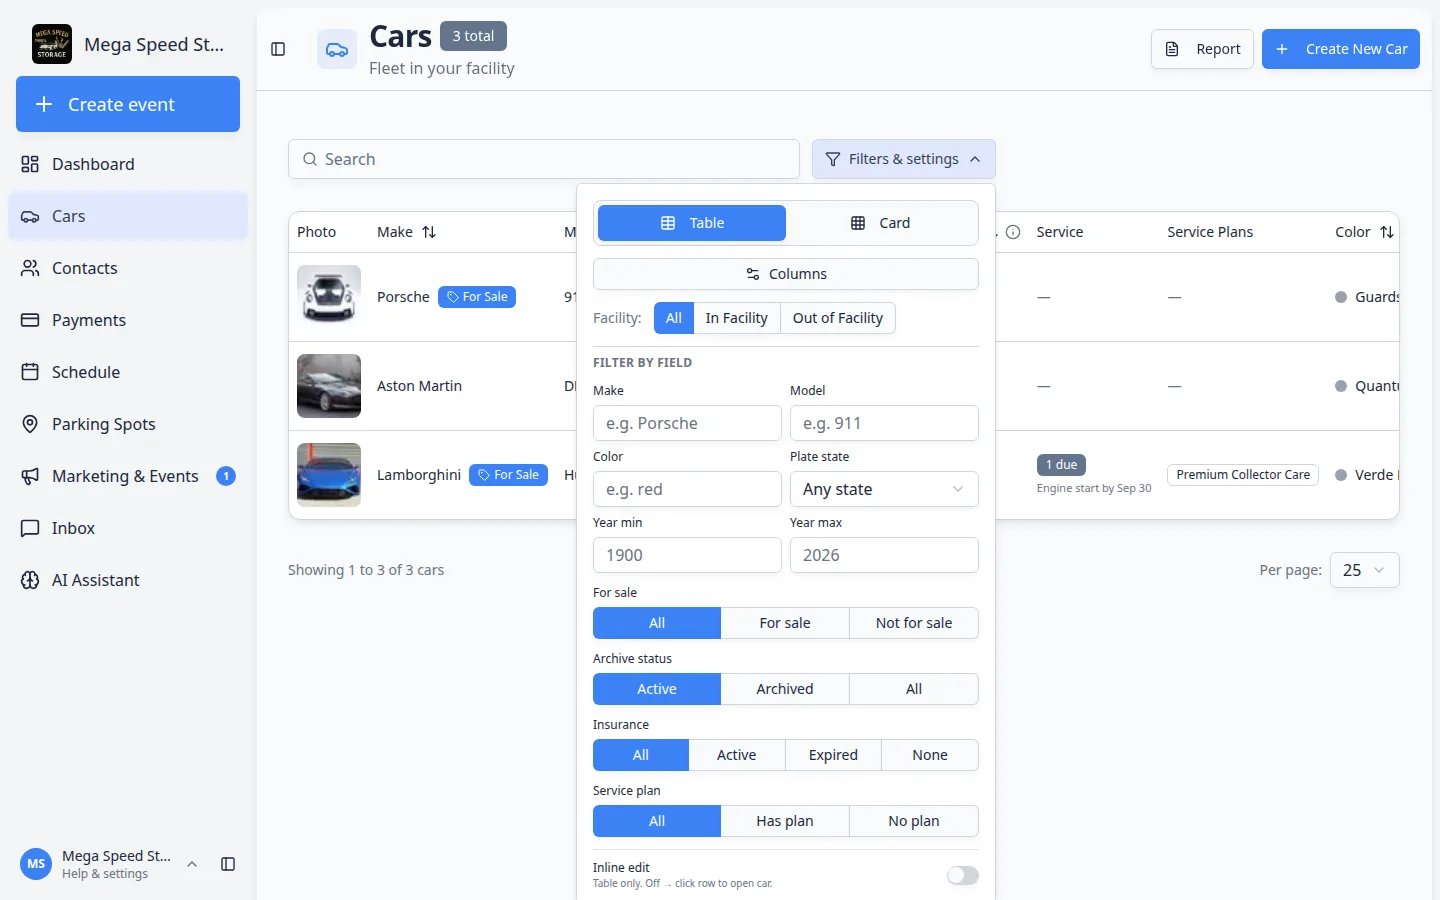Switch to Card view
The width and height of the screenshot is (1440, 900).
click(x=881, y=223)
